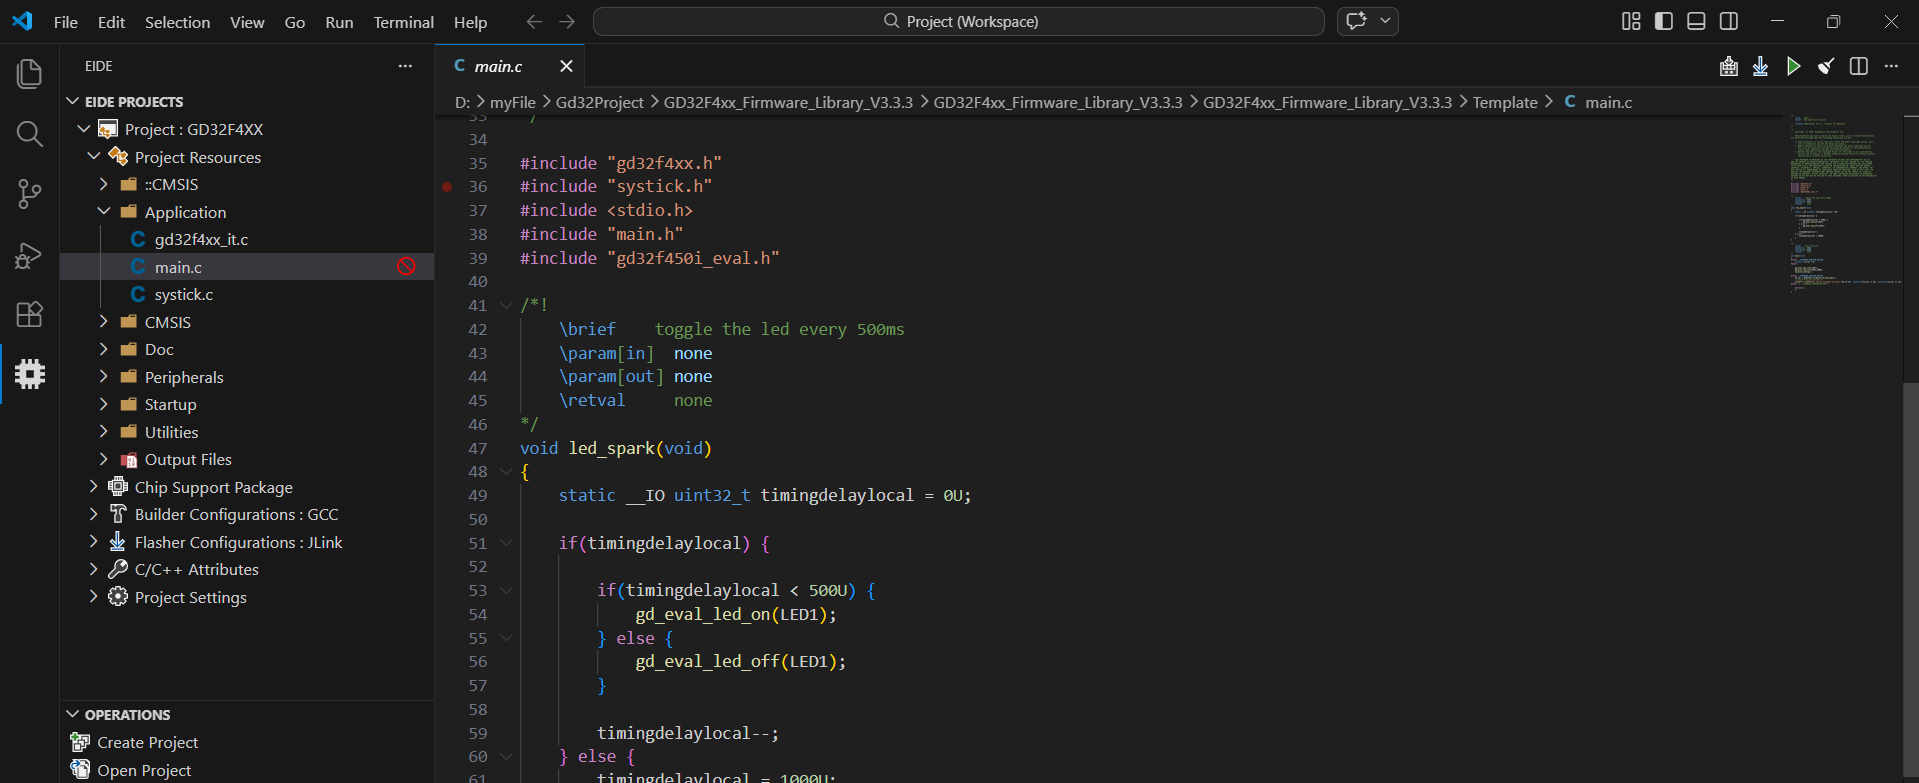Click the Flash download icon in editor toolbar
Image resolution: width=1919 pixels, height=783 pixels.
click(x=1761, y=66)
